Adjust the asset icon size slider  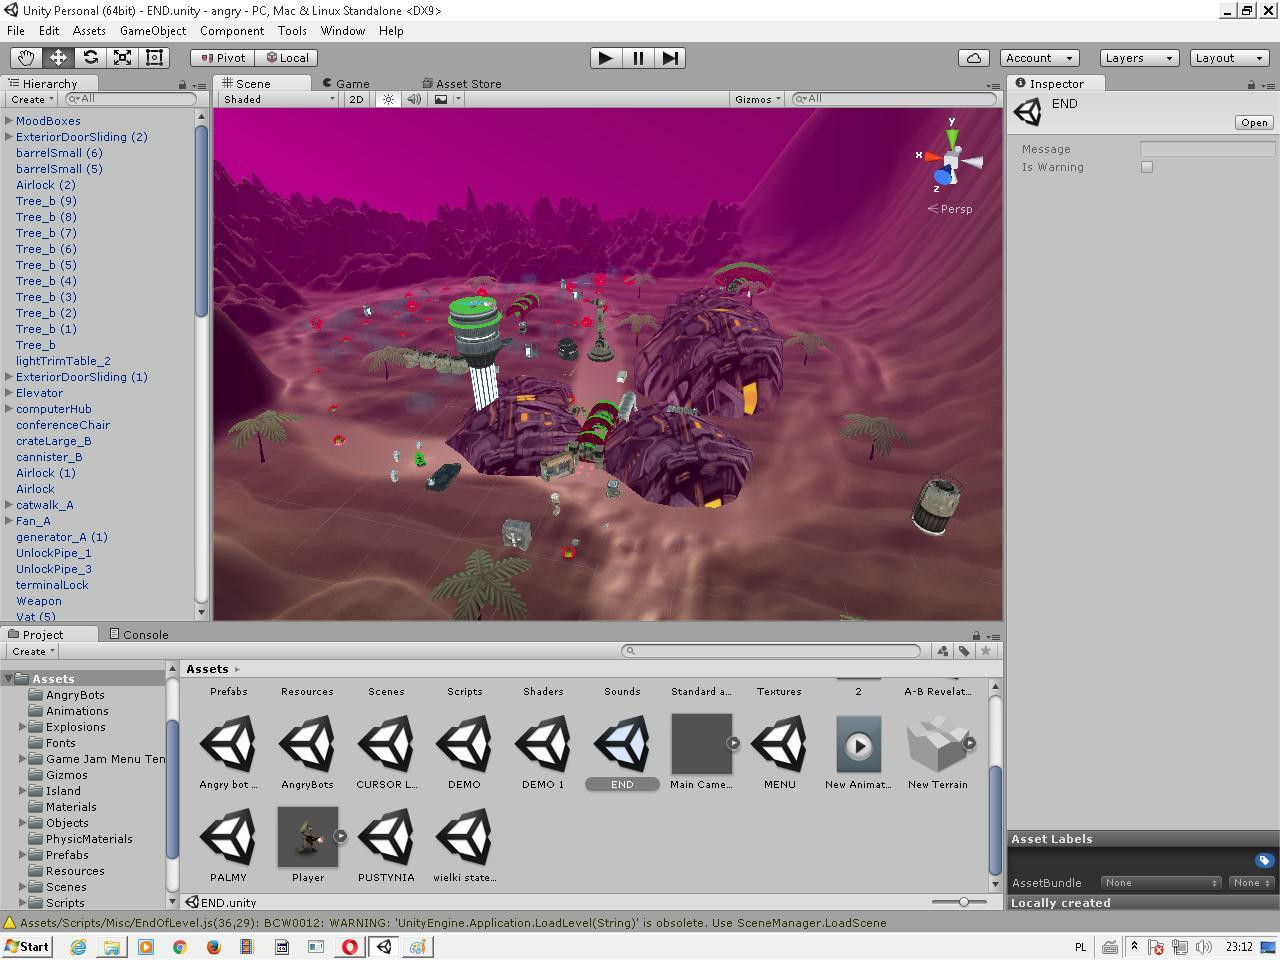click(962, 902)
